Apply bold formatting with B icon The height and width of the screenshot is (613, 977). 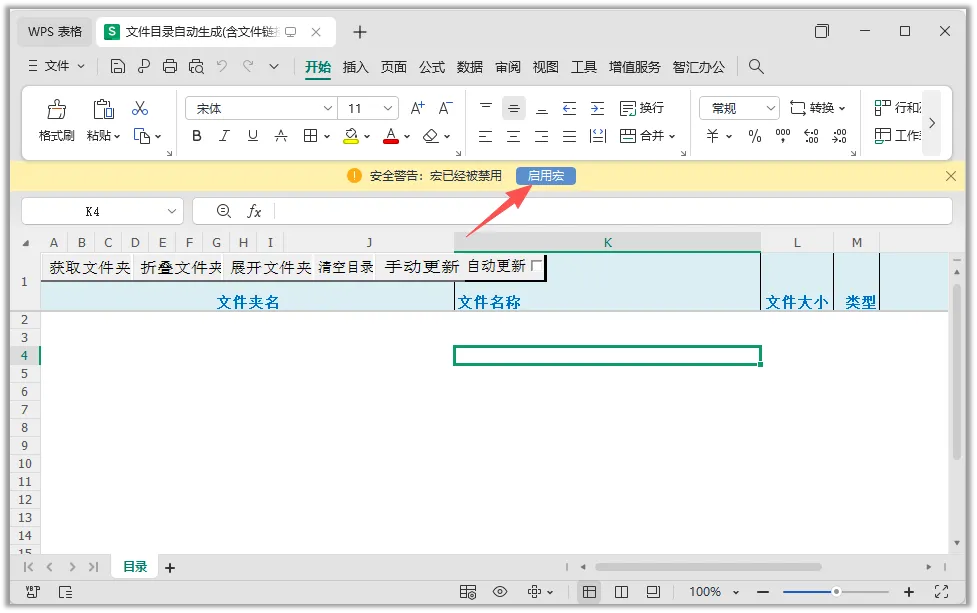197,136
